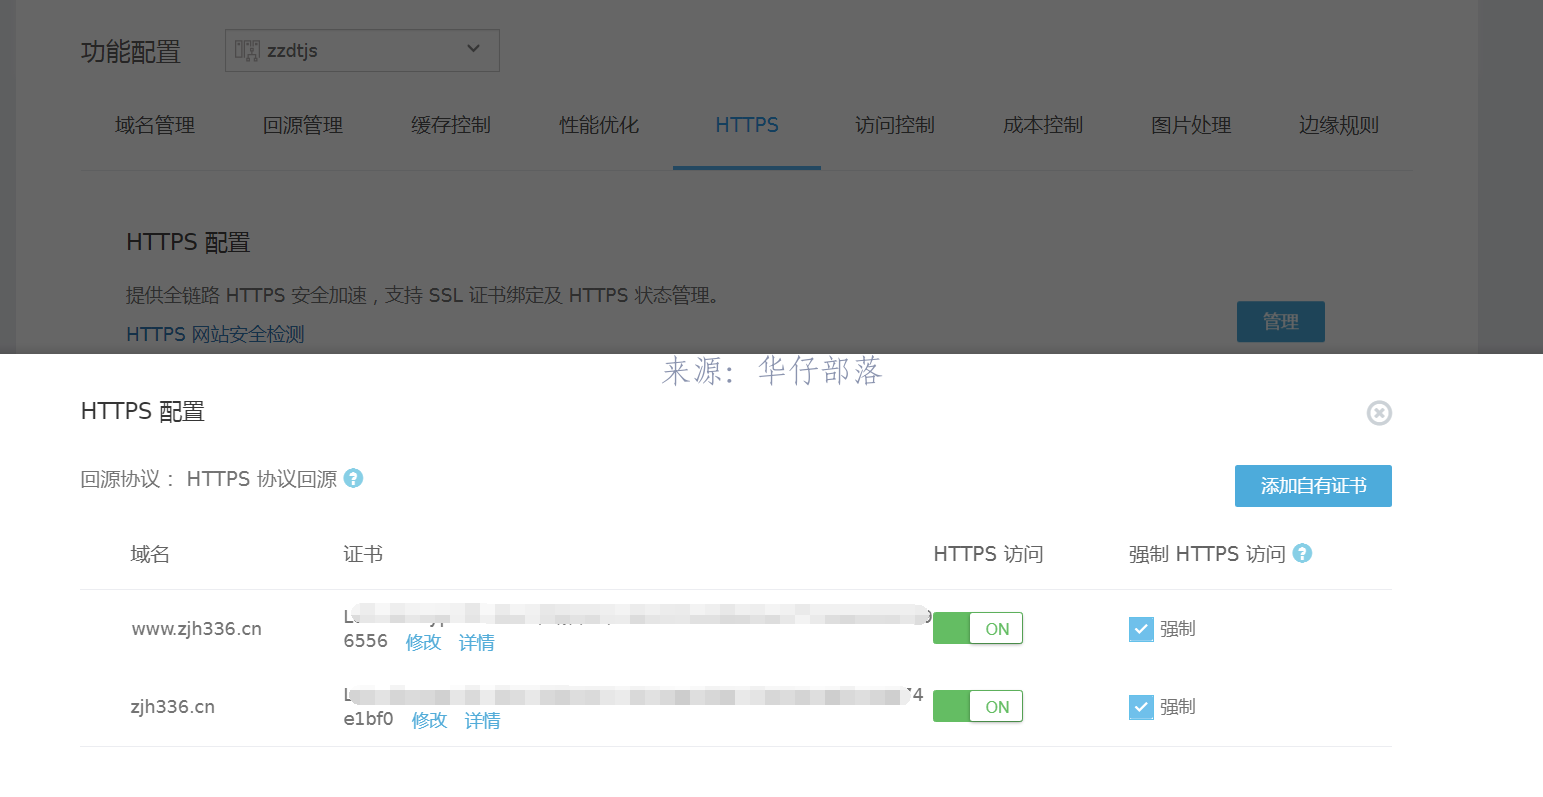The width and height of the screenshot is (1543, 797).
Task: Toggle HTTPS access for zjh336.cn
Action: click(x=978, y=706)
